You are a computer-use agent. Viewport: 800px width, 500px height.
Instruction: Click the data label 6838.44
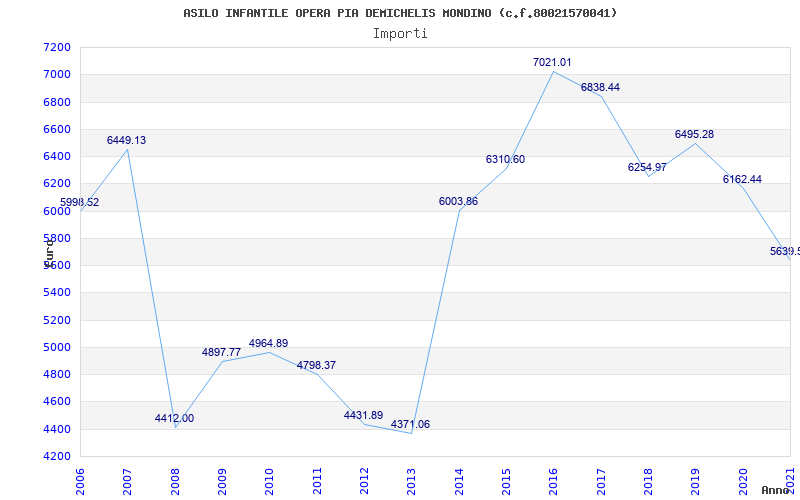coord(600,88)
